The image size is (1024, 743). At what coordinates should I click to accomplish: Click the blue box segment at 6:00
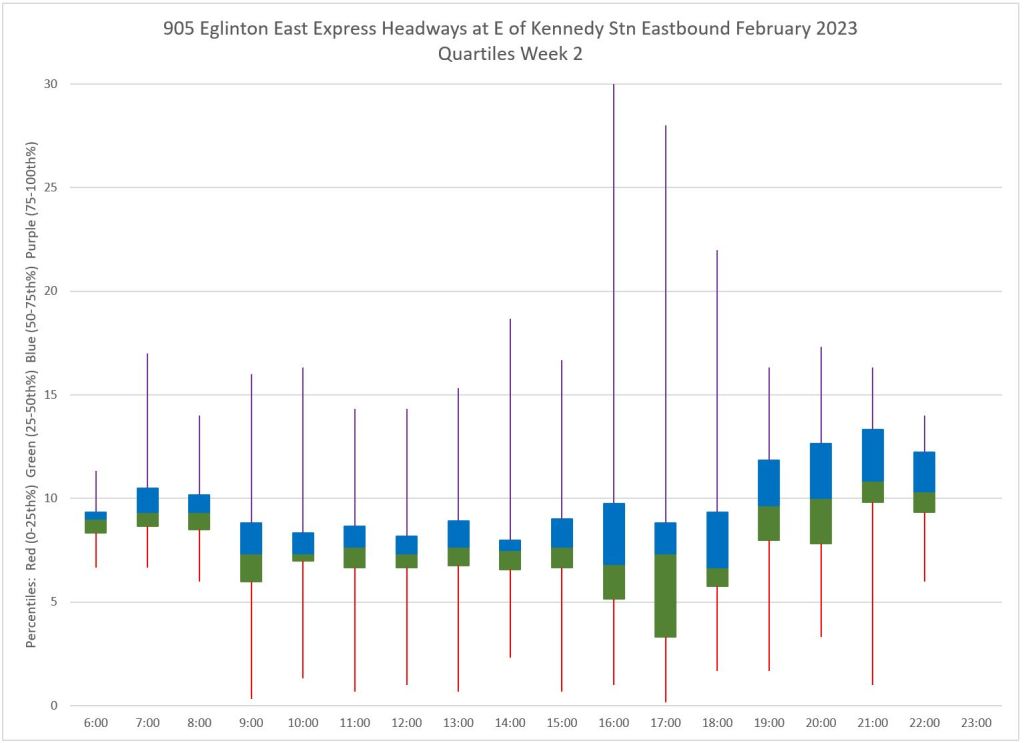[96, 516]
